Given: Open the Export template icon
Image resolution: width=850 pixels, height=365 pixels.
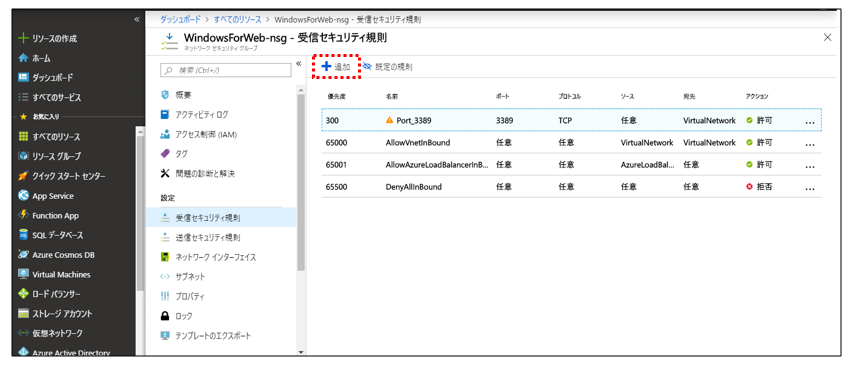Looking at the screenshot, I should pos(165,336).
